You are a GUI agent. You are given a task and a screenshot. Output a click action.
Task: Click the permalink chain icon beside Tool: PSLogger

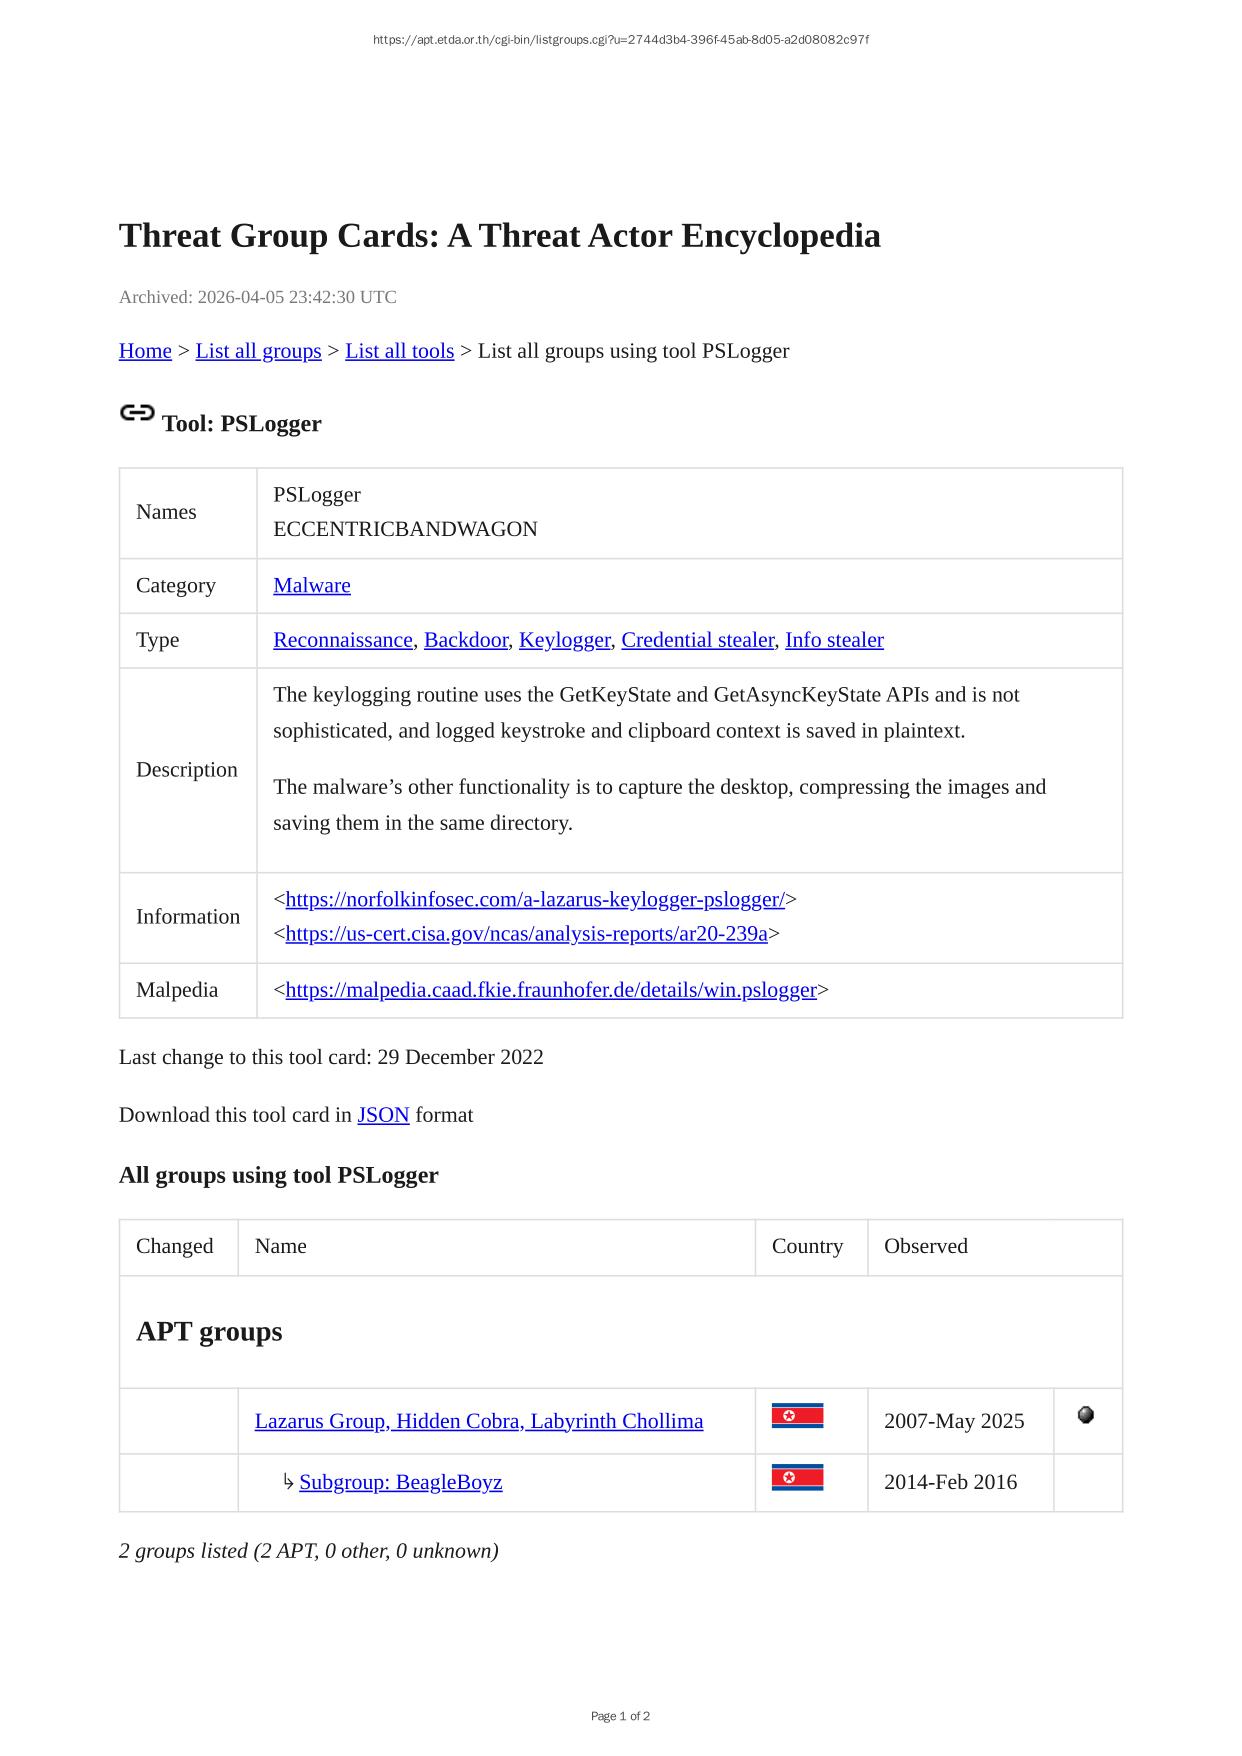(x=137, y=413)
